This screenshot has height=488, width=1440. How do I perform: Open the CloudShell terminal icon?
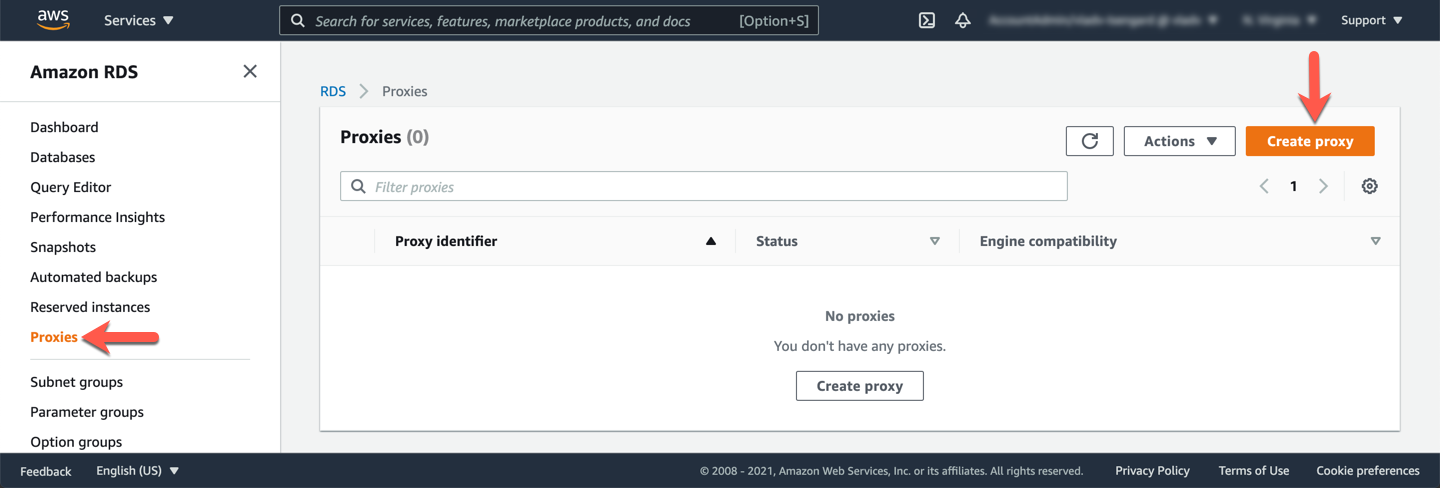pyautogui.click(x=927, y=20)
